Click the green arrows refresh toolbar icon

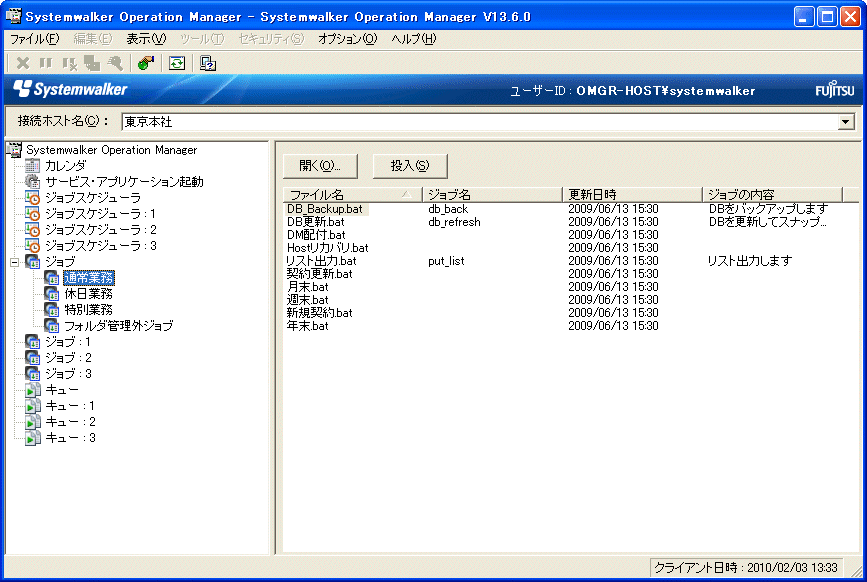(x=177, y=63)
